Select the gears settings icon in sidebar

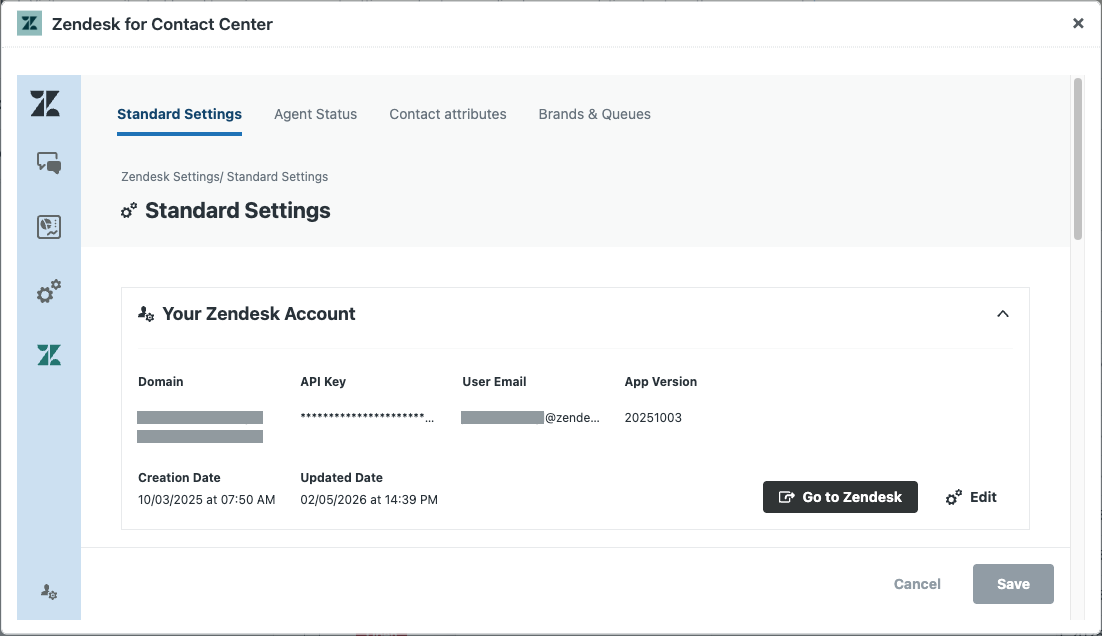[49, 292]
